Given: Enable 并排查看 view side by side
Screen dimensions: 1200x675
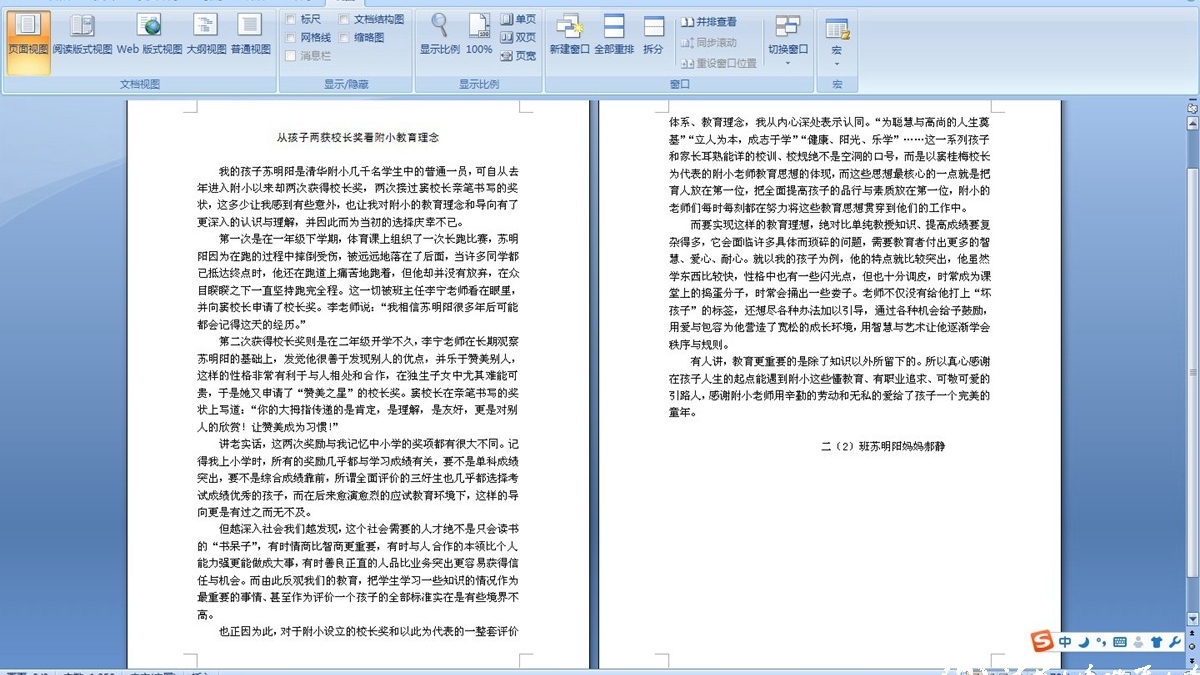Looking at the screenshot, I should (x=709, y=22).
